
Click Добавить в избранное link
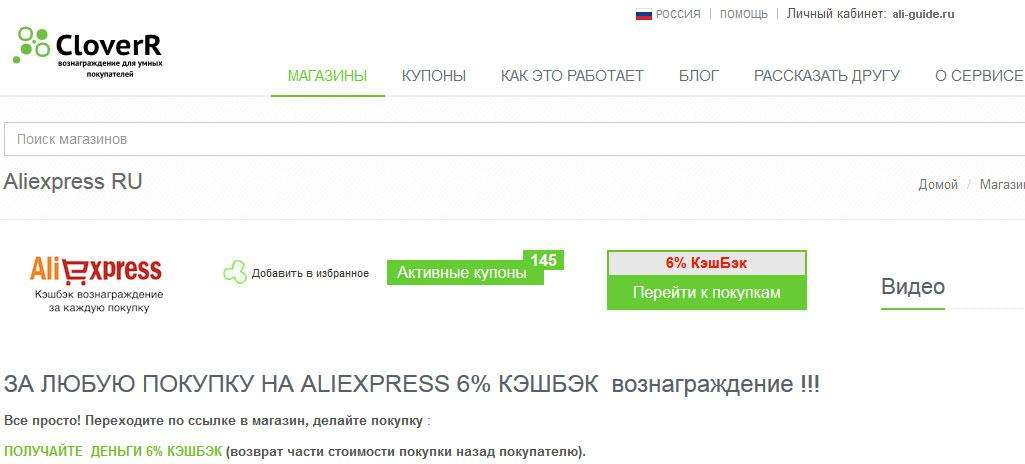310,274
